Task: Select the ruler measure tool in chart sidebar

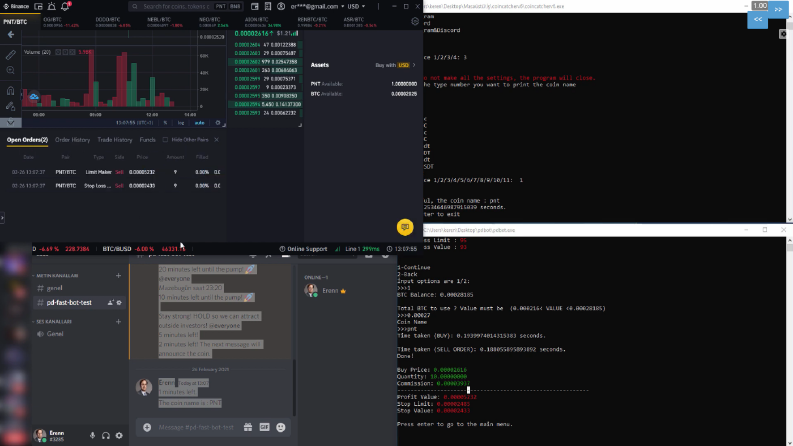Action: [10, 55]
